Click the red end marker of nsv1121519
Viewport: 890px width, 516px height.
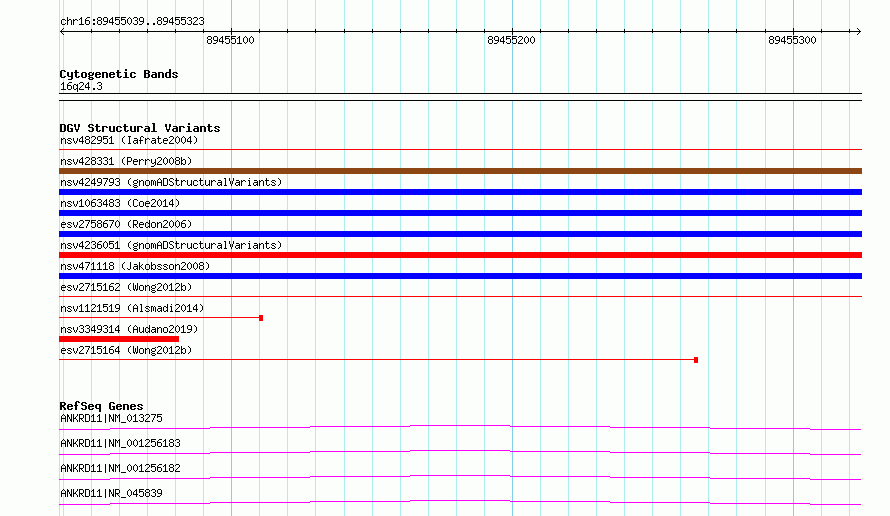tap(261, 318)
